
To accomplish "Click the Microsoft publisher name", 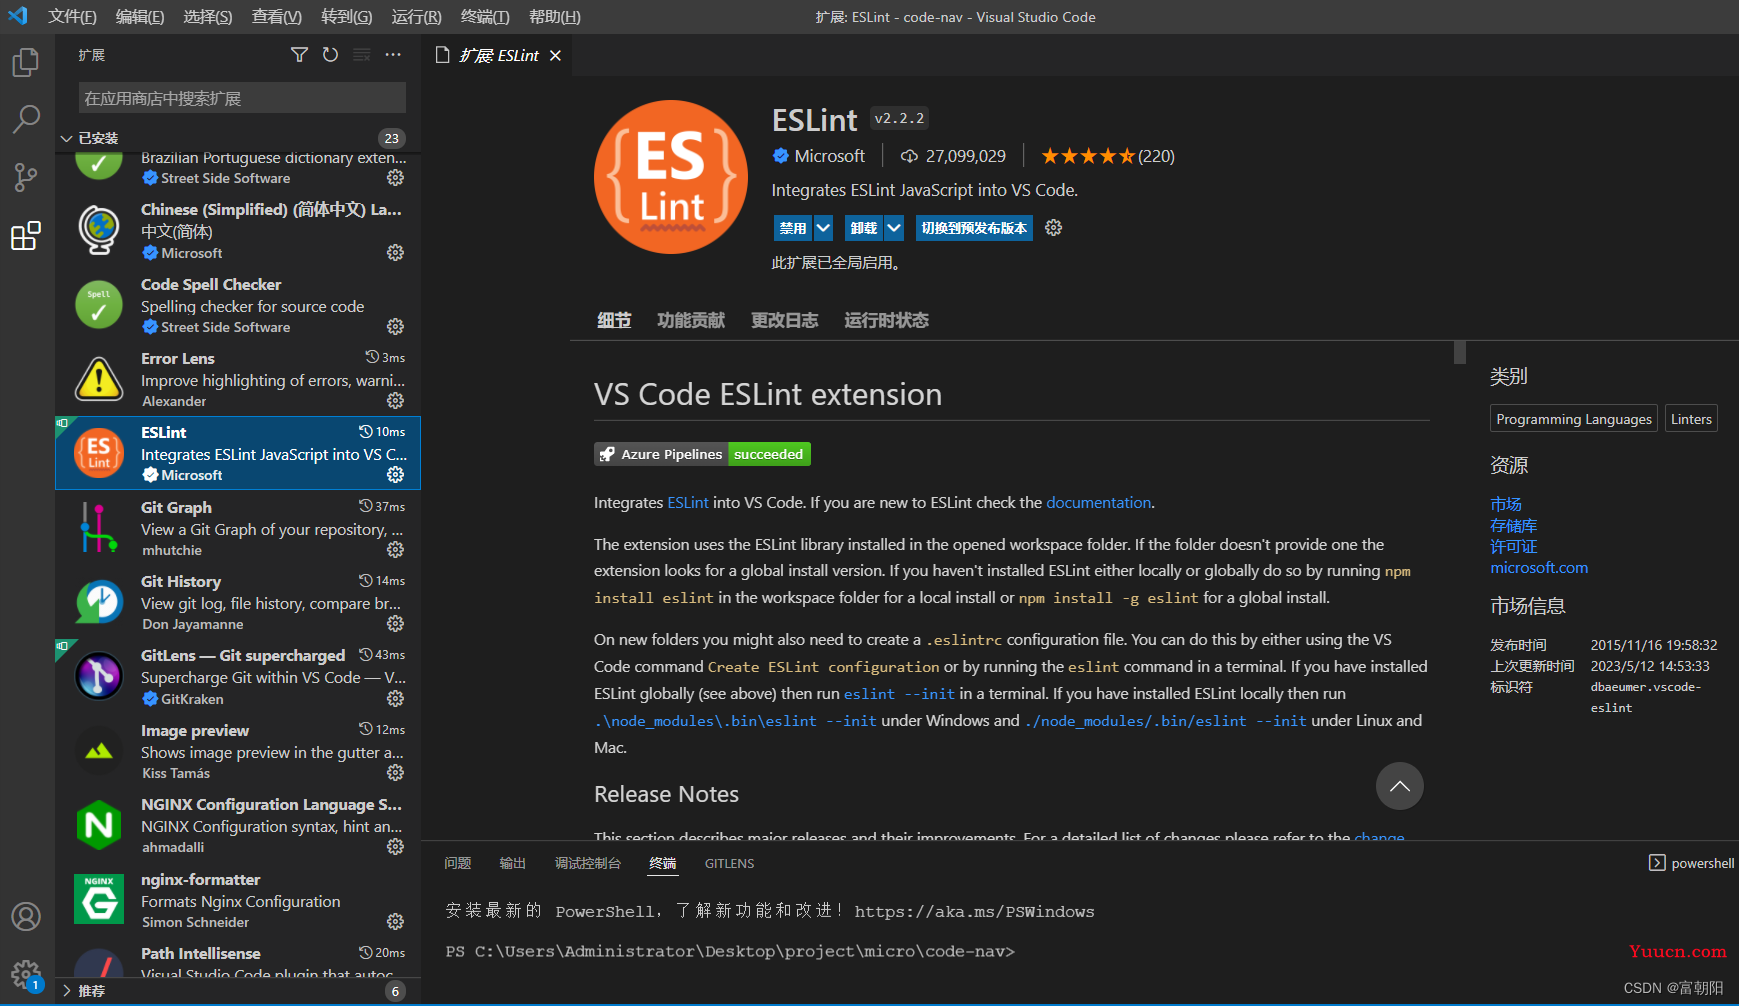I will click(x=830, y=156).
